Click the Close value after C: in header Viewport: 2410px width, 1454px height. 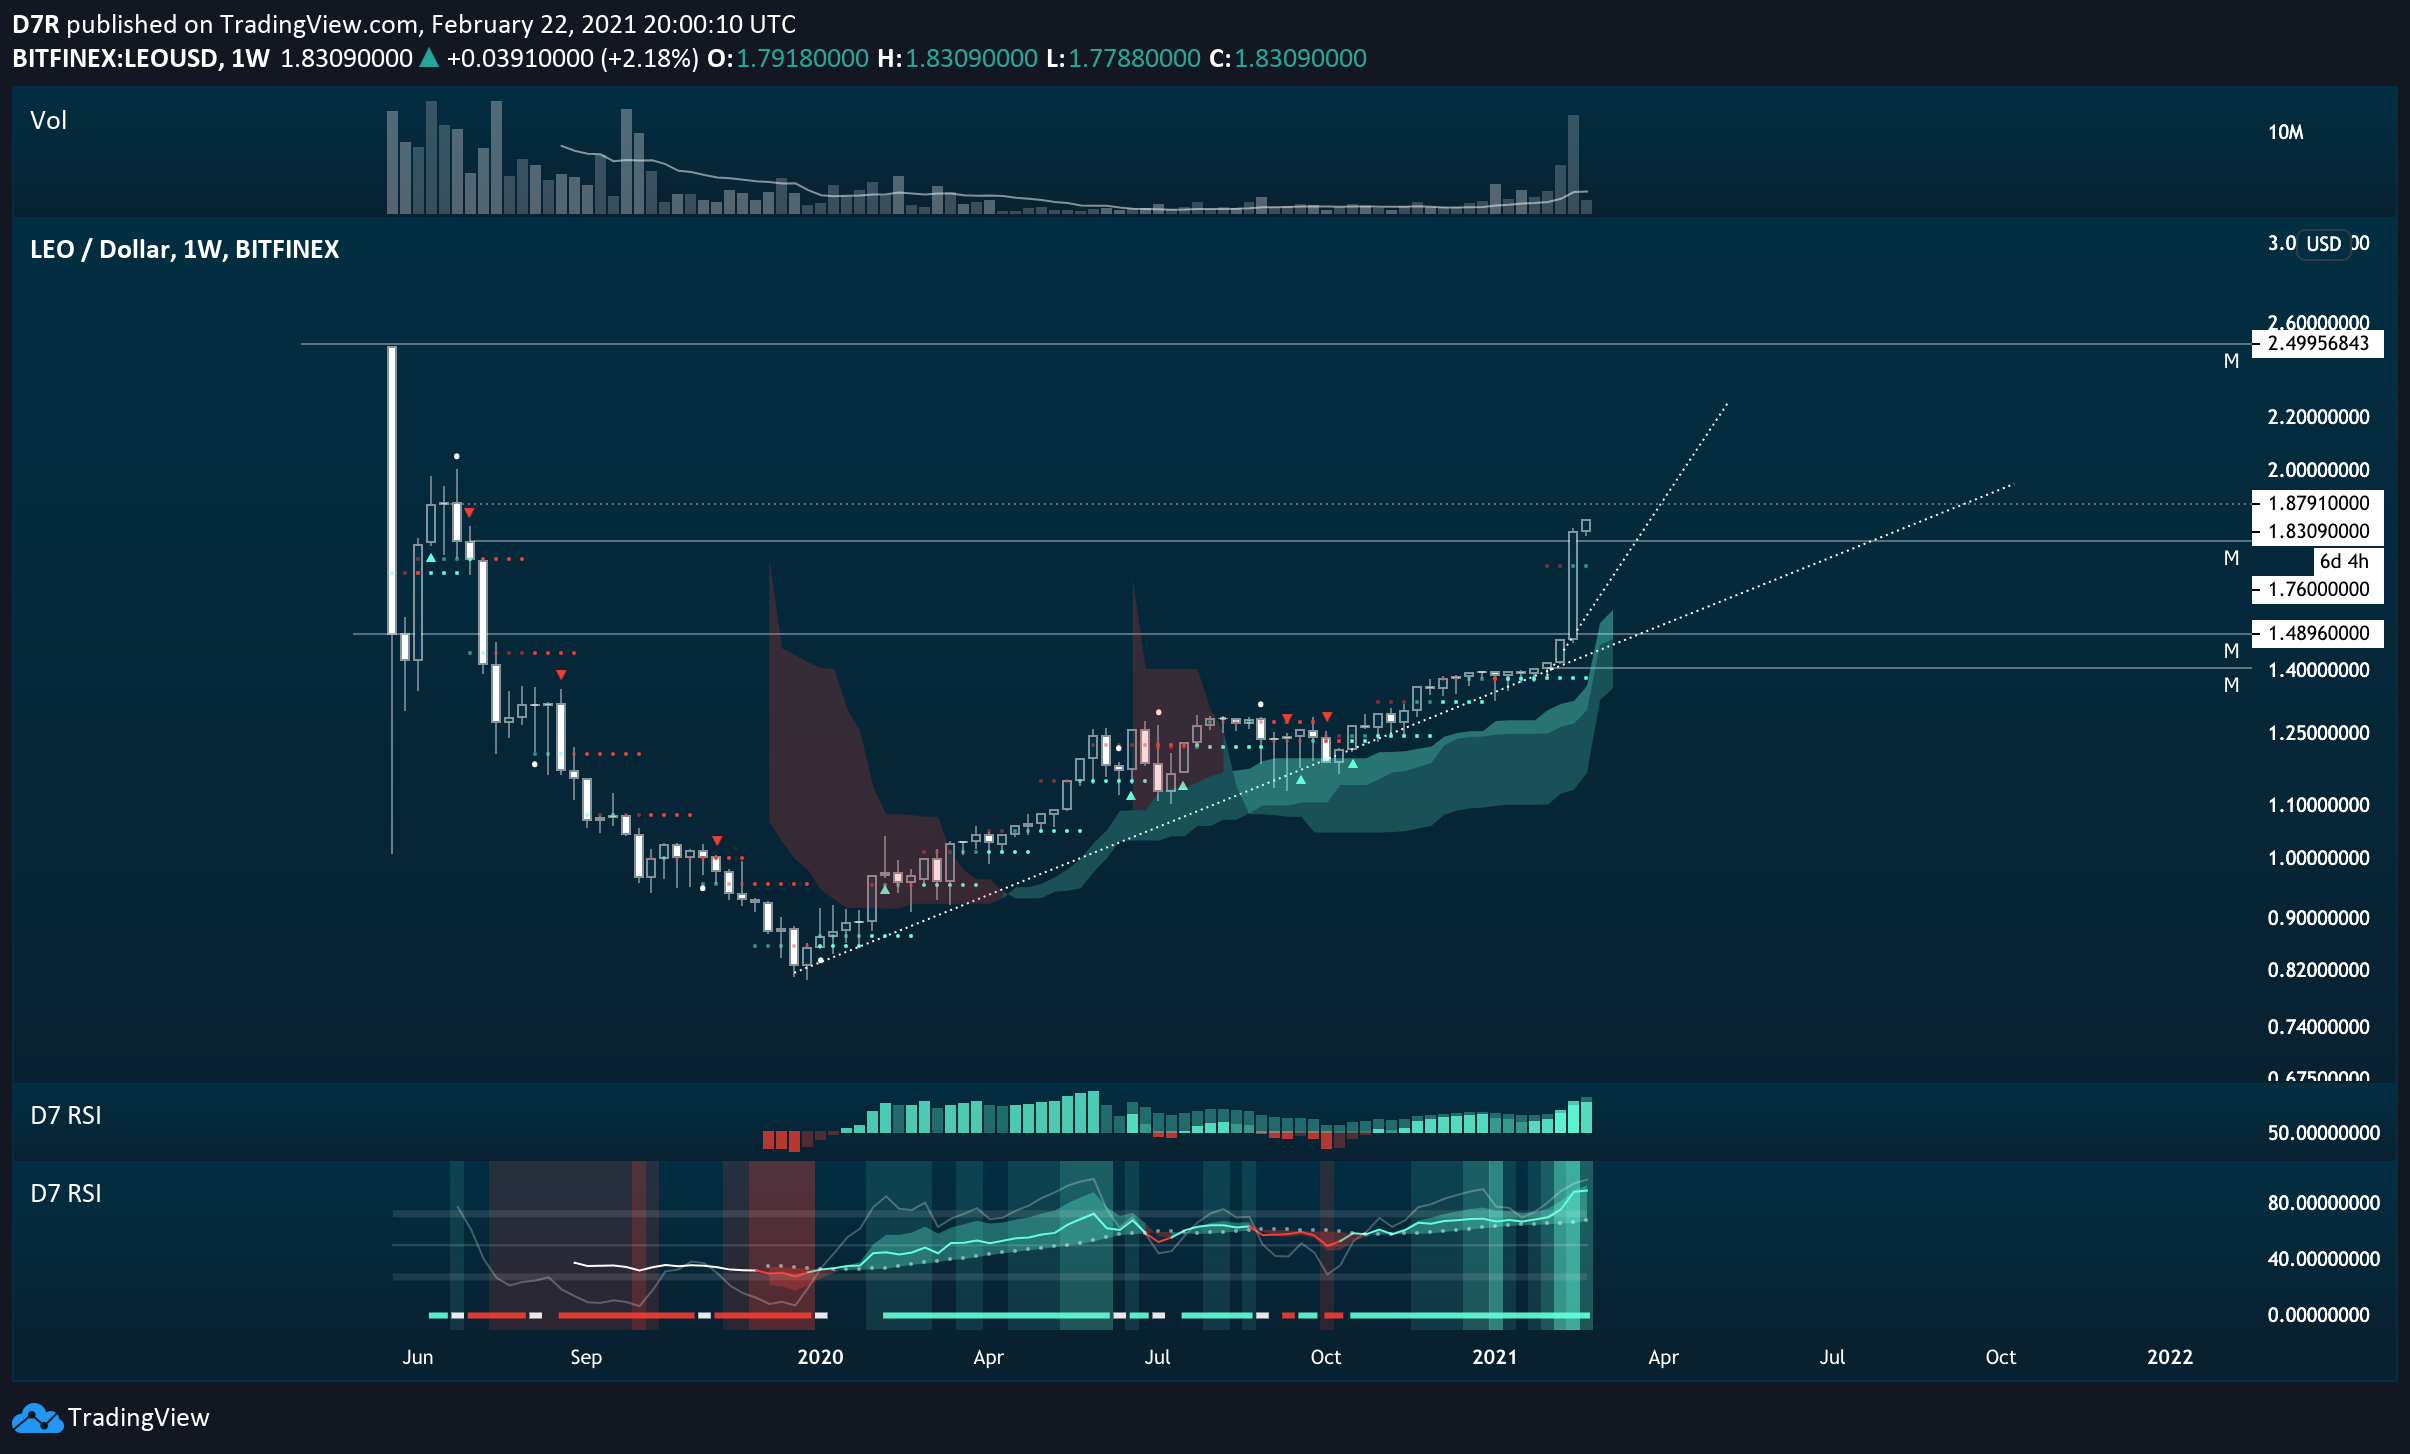point(1300,58)
